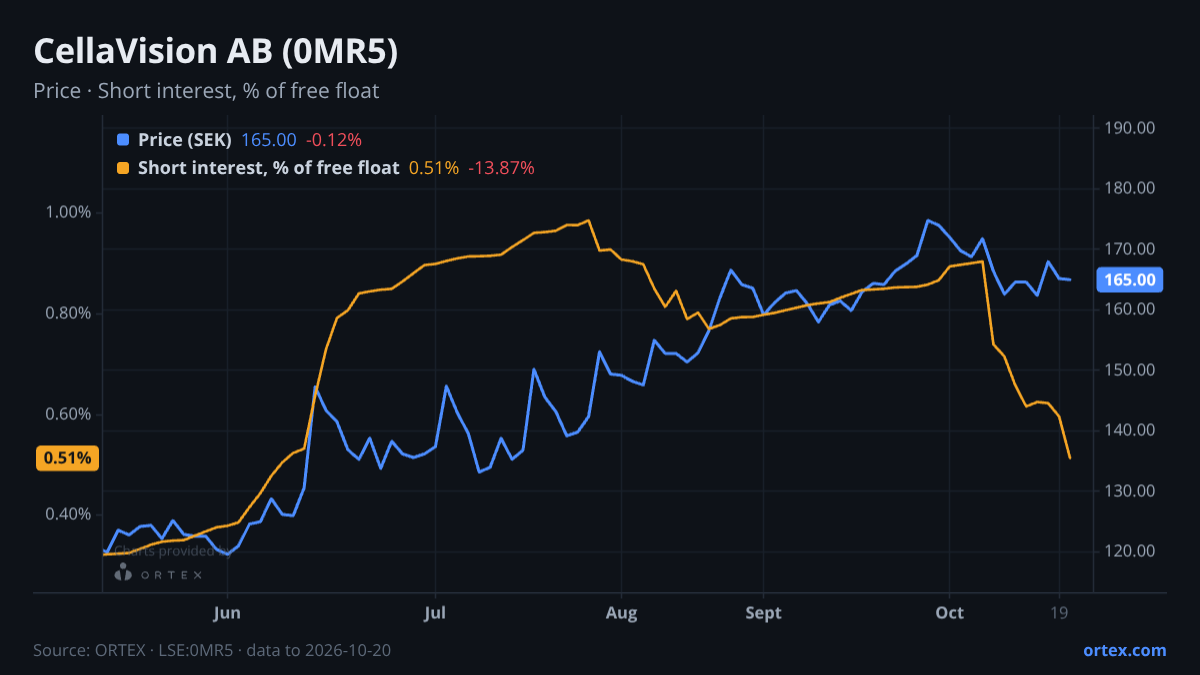
Task: Click the subtitle Price · Short interest, % of free float
Action: coord(206,91)
